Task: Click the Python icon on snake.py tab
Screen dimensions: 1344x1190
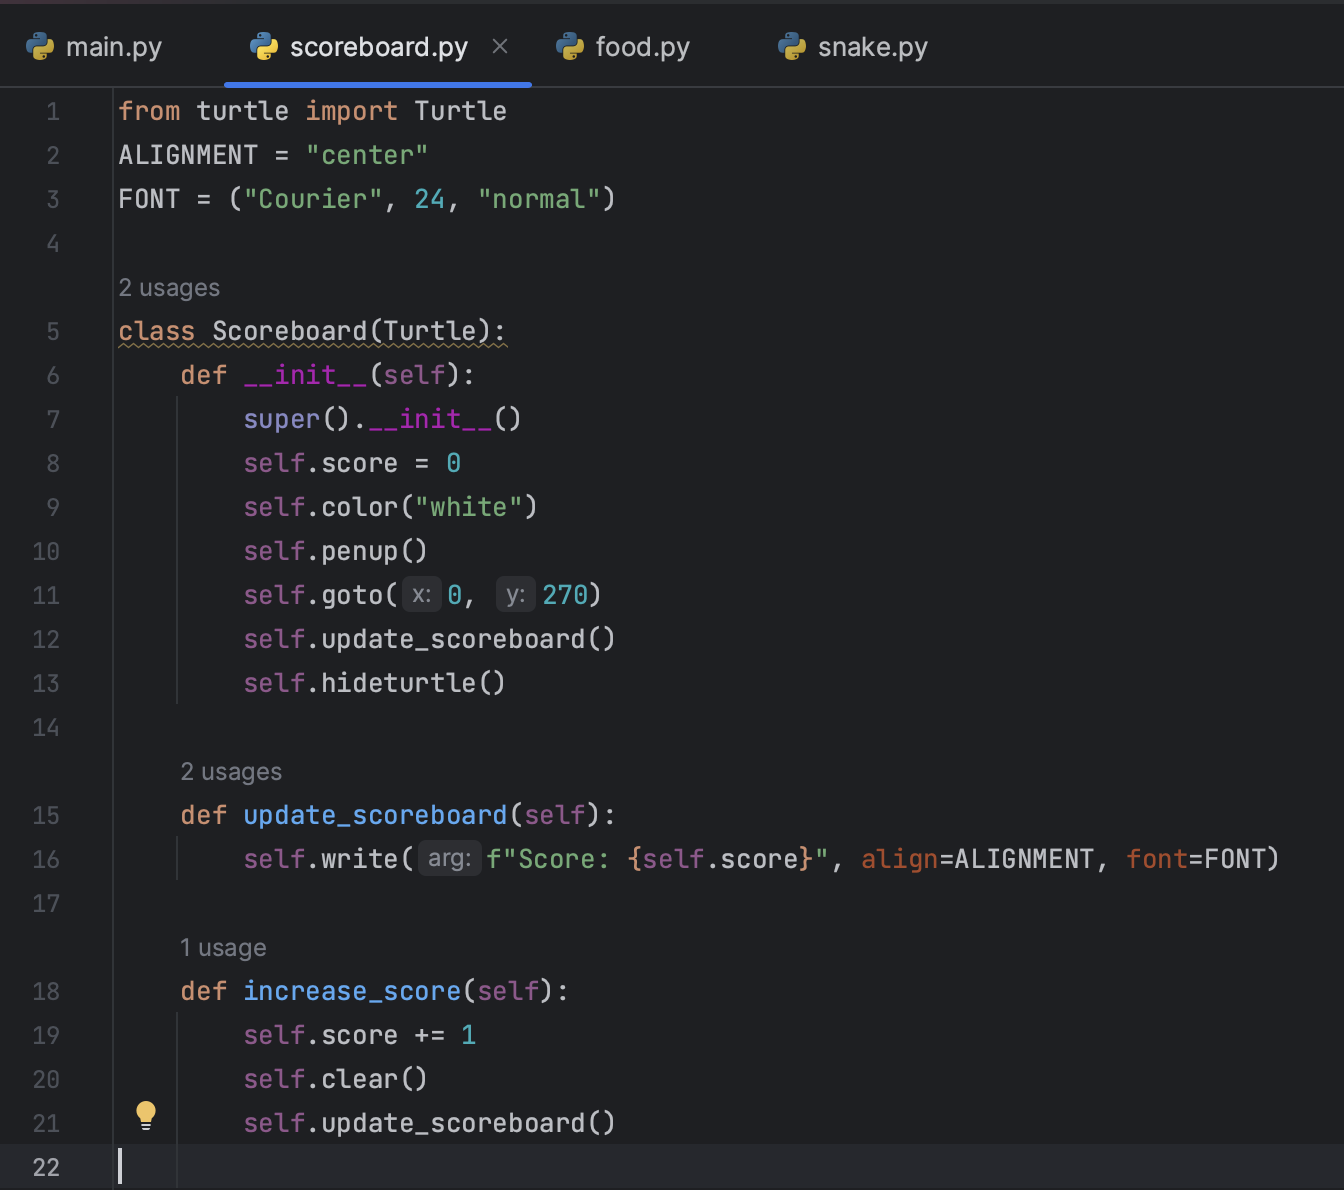Action: coord(792,47)
